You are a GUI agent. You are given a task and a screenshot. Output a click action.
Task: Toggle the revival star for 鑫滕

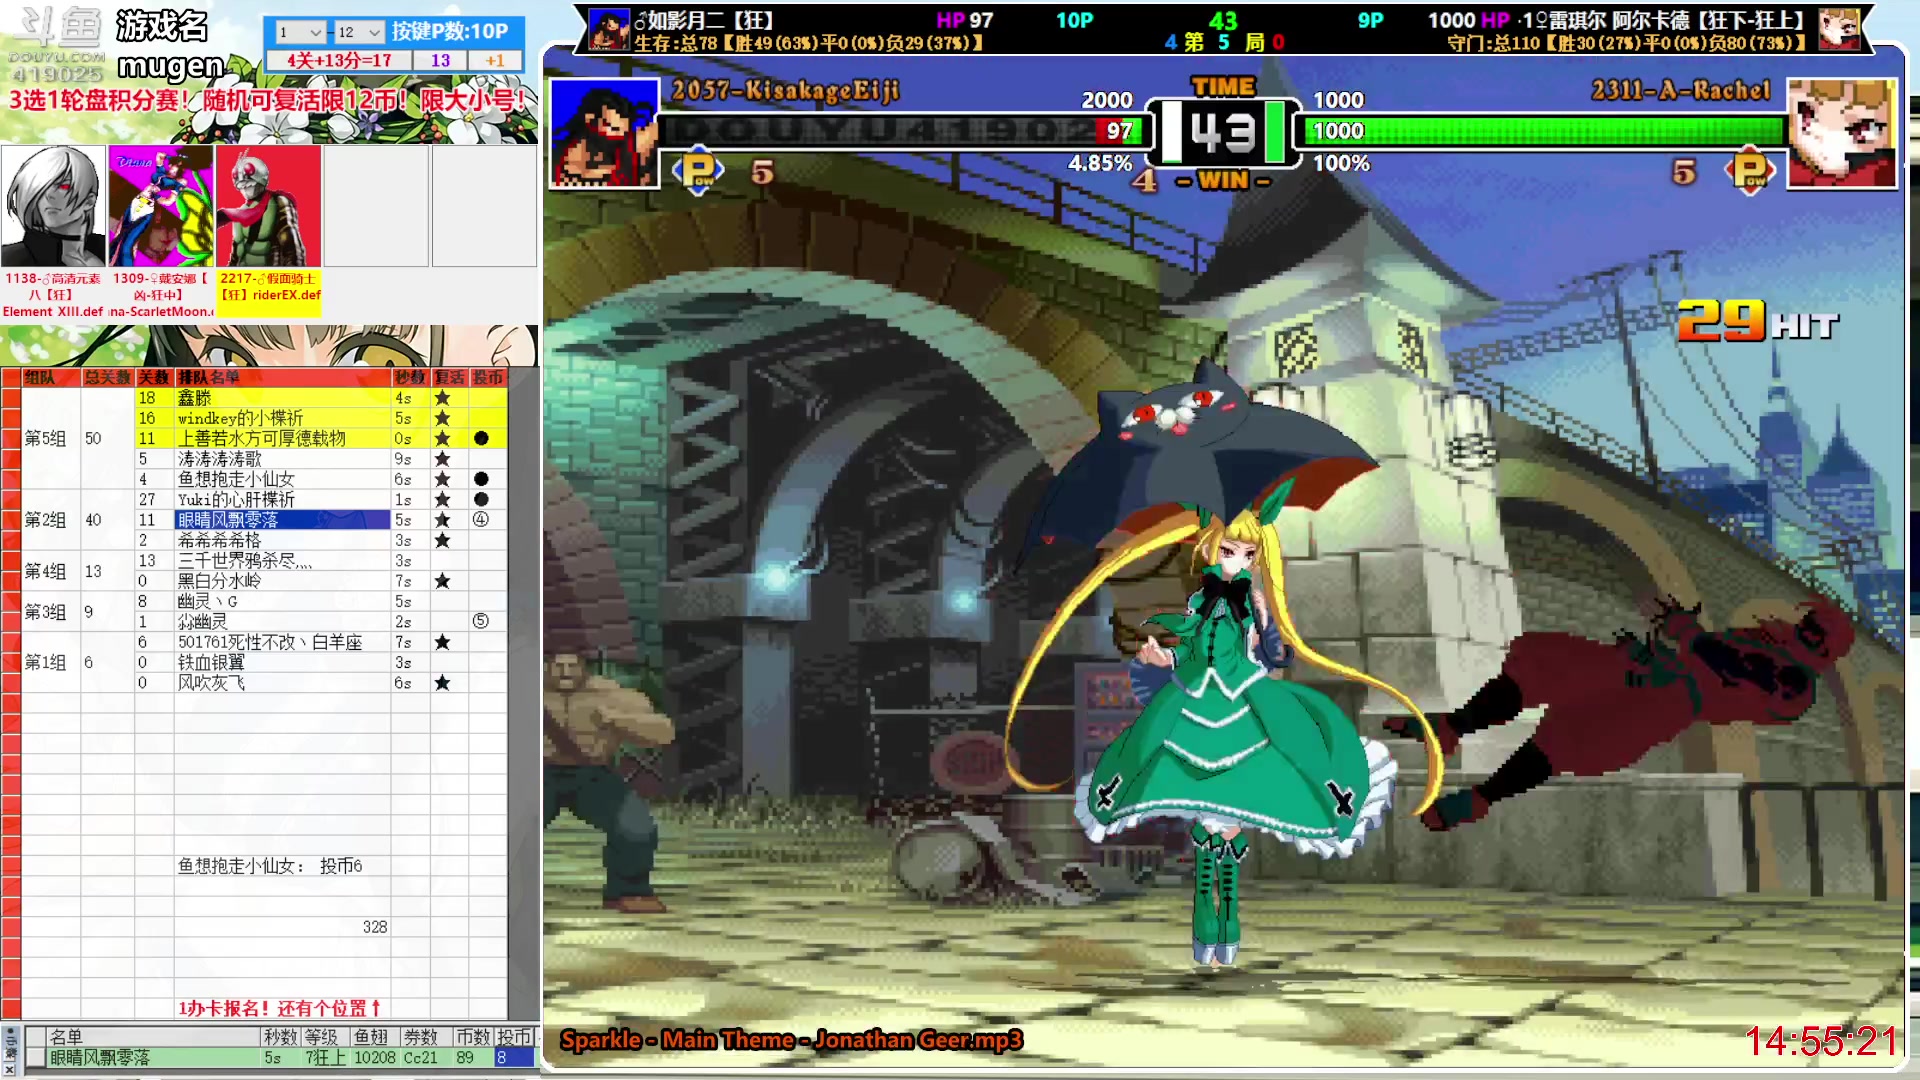point(442,397)
